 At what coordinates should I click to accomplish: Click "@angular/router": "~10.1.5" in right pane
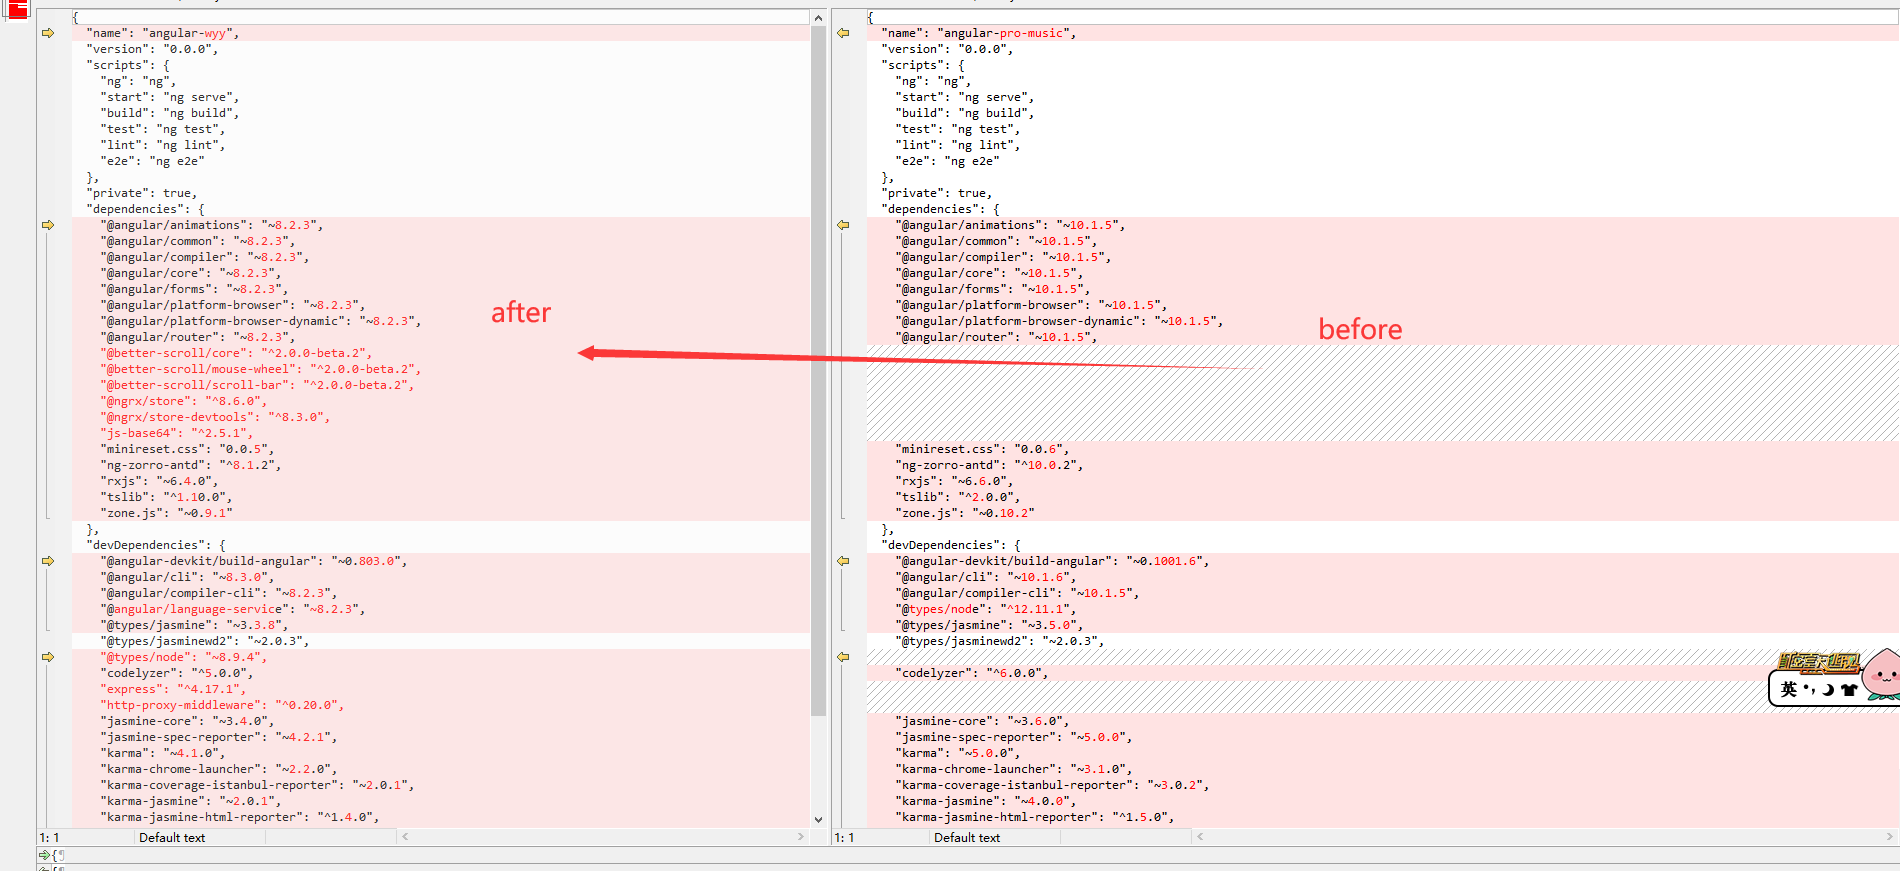[x=996, y=337]
